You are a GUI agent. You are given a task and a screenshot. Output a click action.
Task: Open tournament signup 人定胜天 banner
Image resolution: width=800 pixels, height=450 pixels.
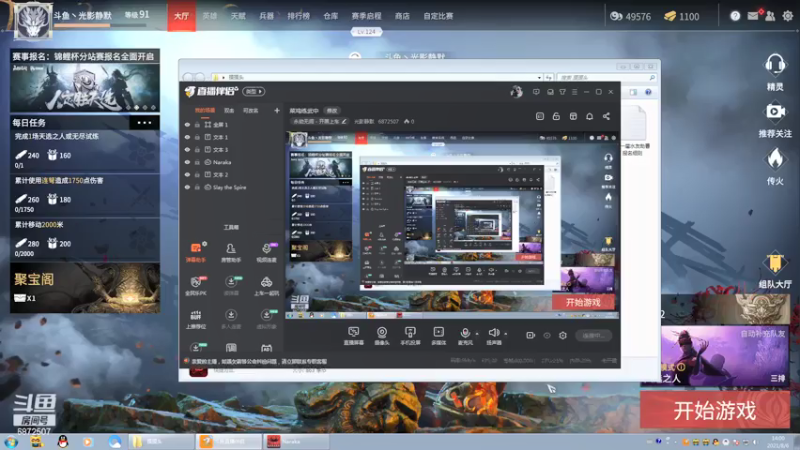(85, 87)
